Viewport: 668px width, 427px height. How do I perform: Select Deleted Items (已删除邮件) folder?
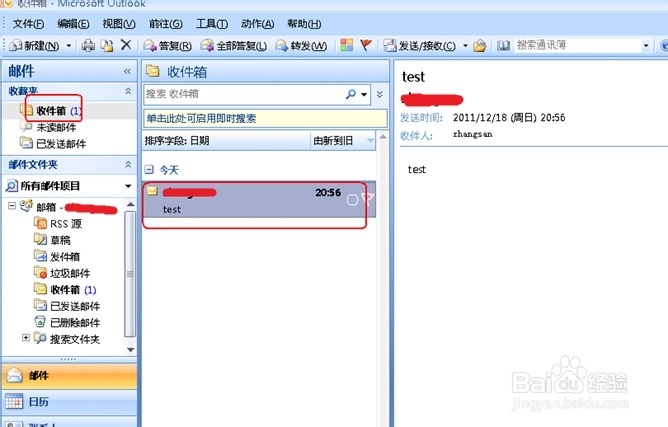point(67,323)
